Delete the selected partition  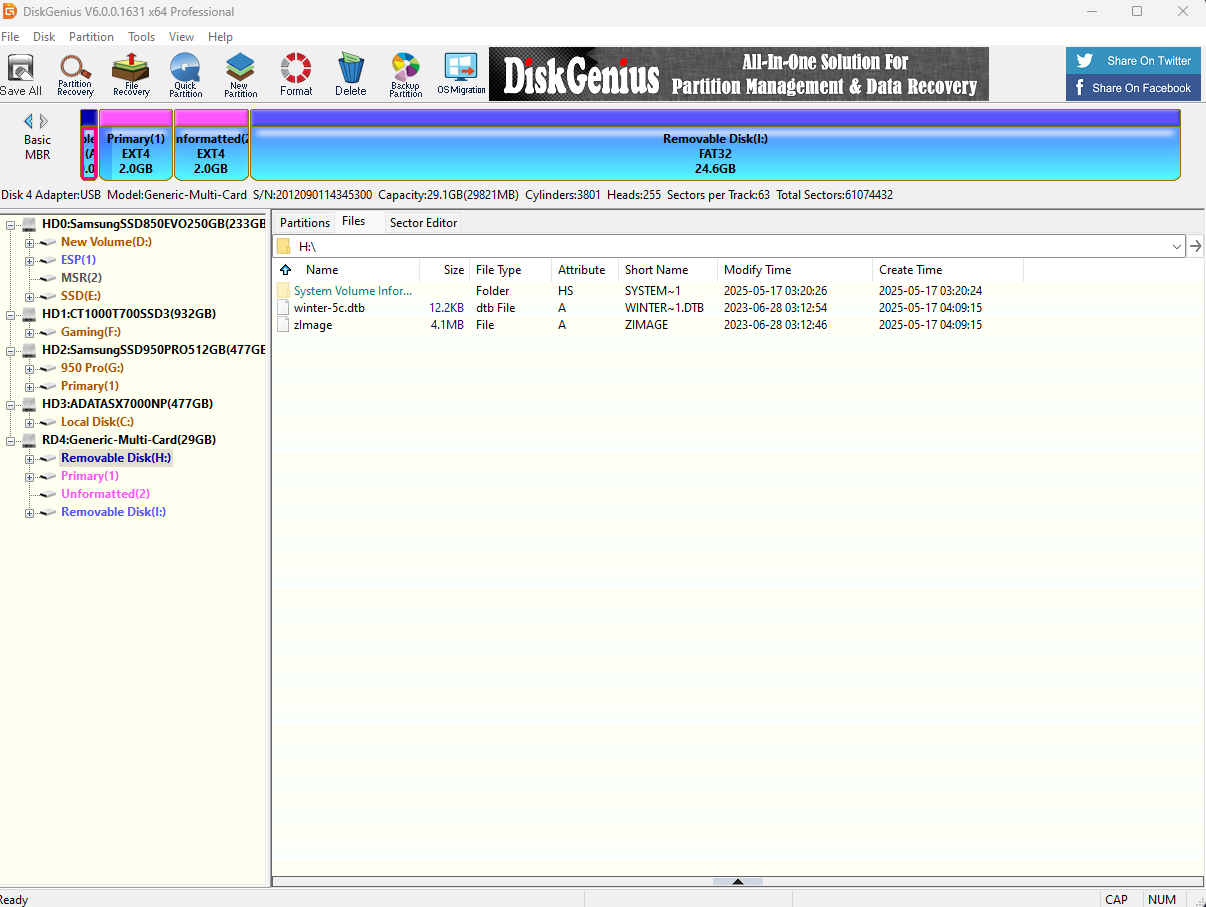(351, 73)
